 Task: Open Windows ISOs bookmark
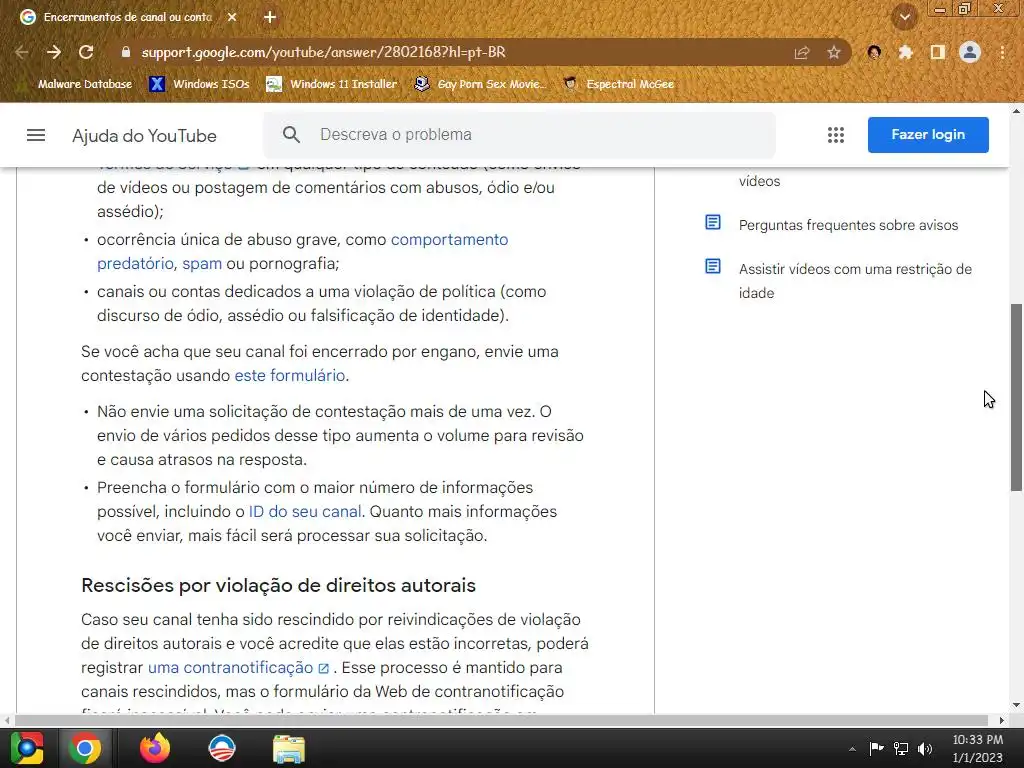[x=200, y=84]
